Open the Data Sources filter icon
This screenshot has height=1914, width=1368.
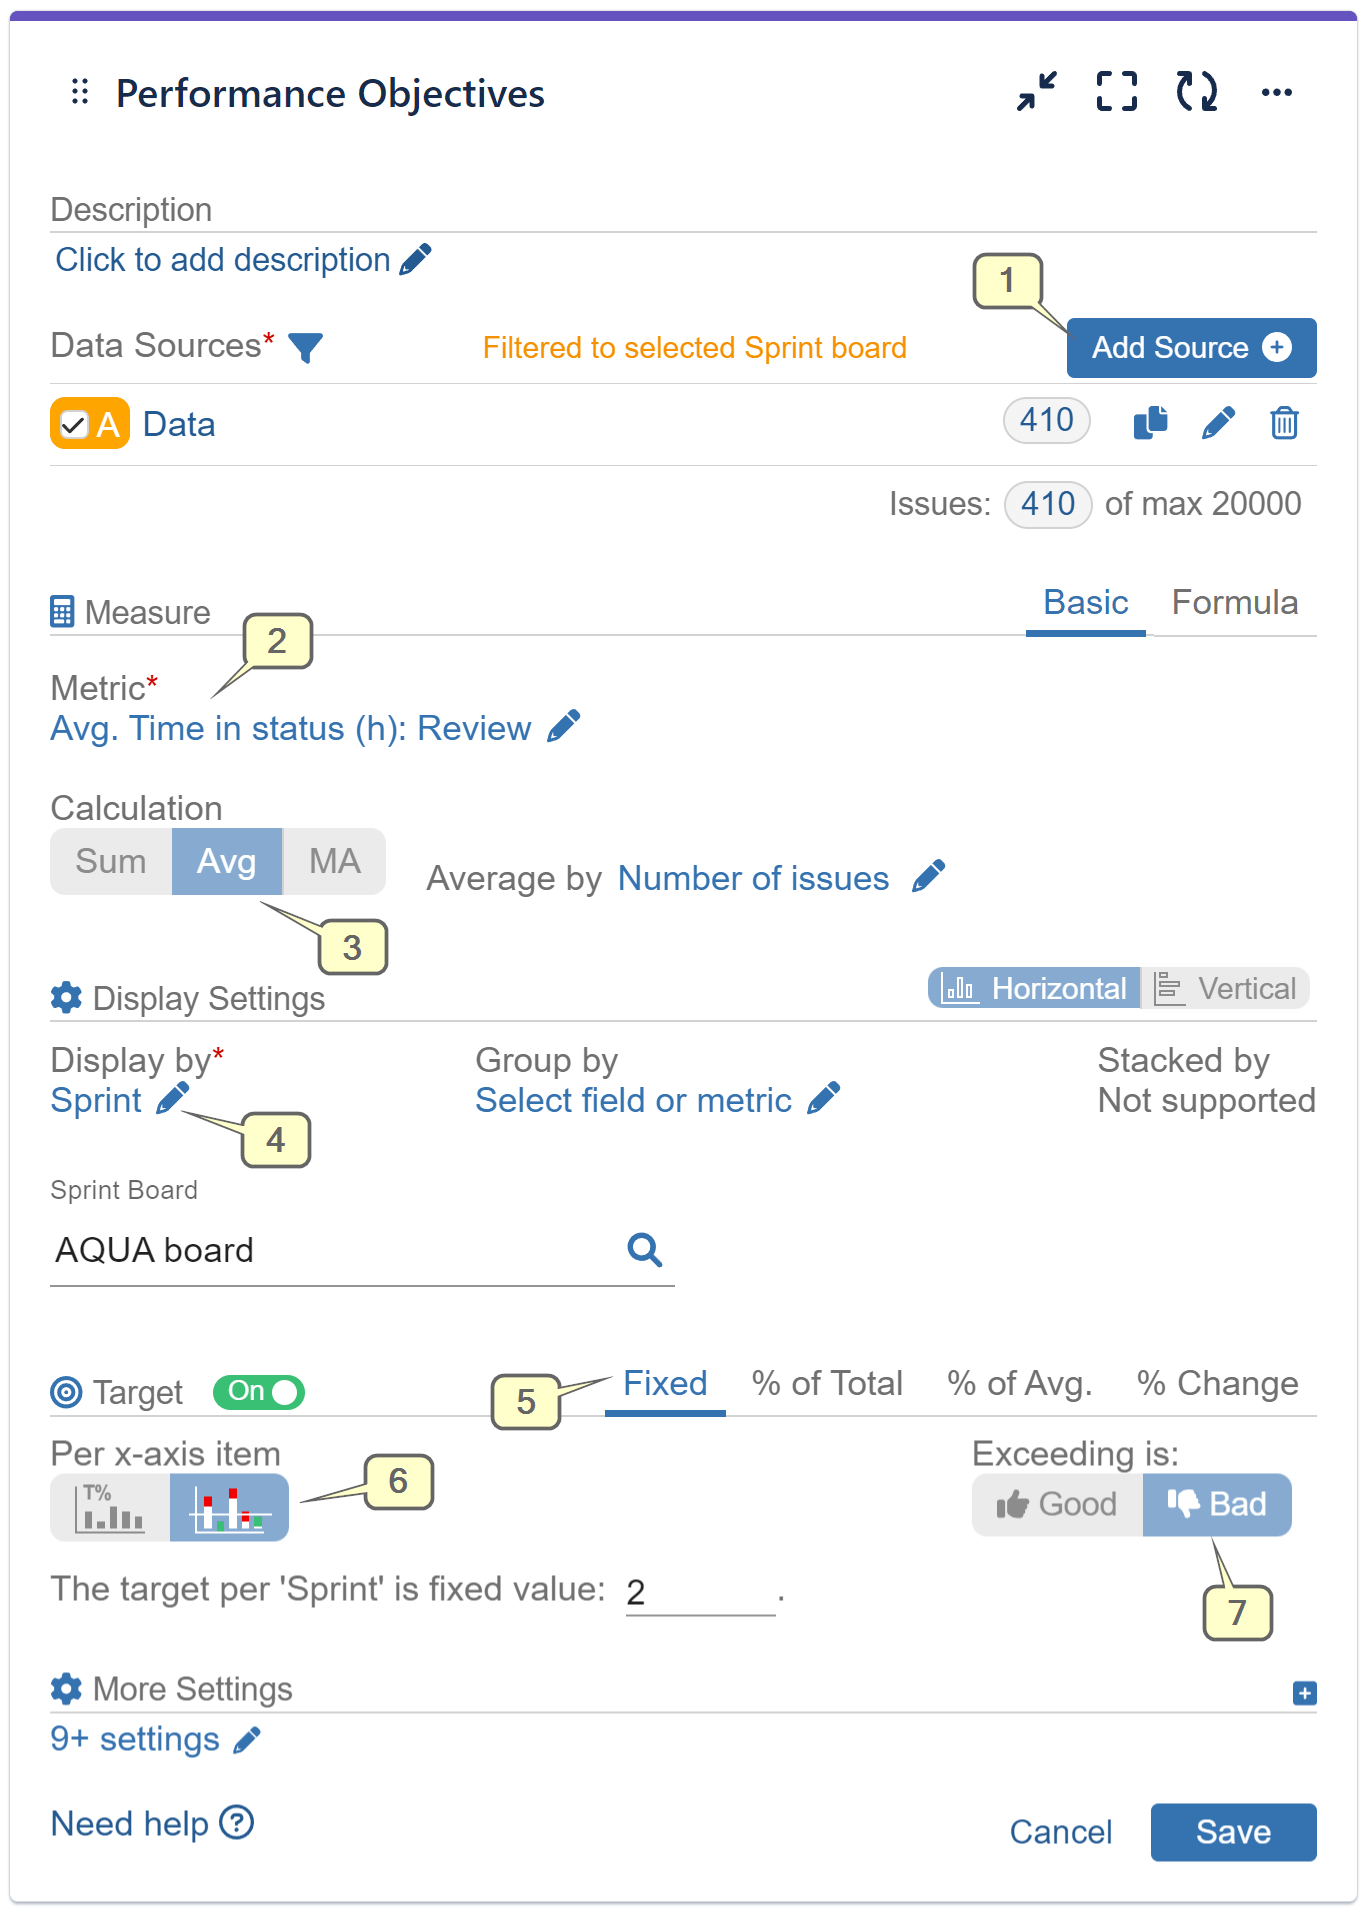[306, 347]
